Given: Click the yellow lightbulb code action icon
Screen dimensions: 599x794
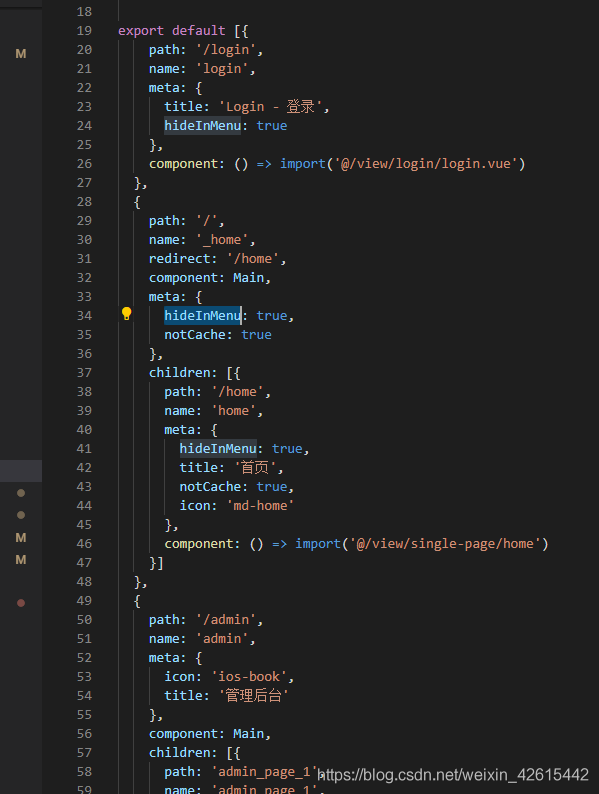Looking at the screenshot, I should tap(127, 314).
